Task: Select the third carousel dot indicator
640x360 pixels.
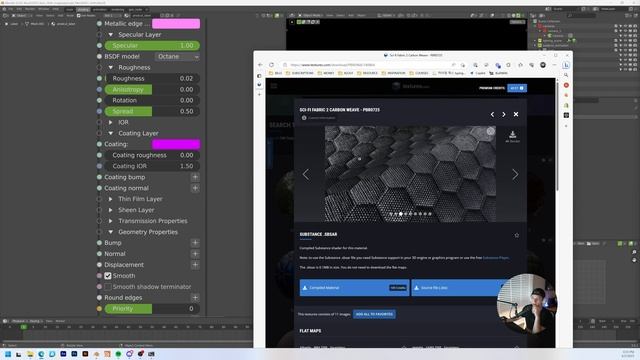Action: (x=401, y=214)
